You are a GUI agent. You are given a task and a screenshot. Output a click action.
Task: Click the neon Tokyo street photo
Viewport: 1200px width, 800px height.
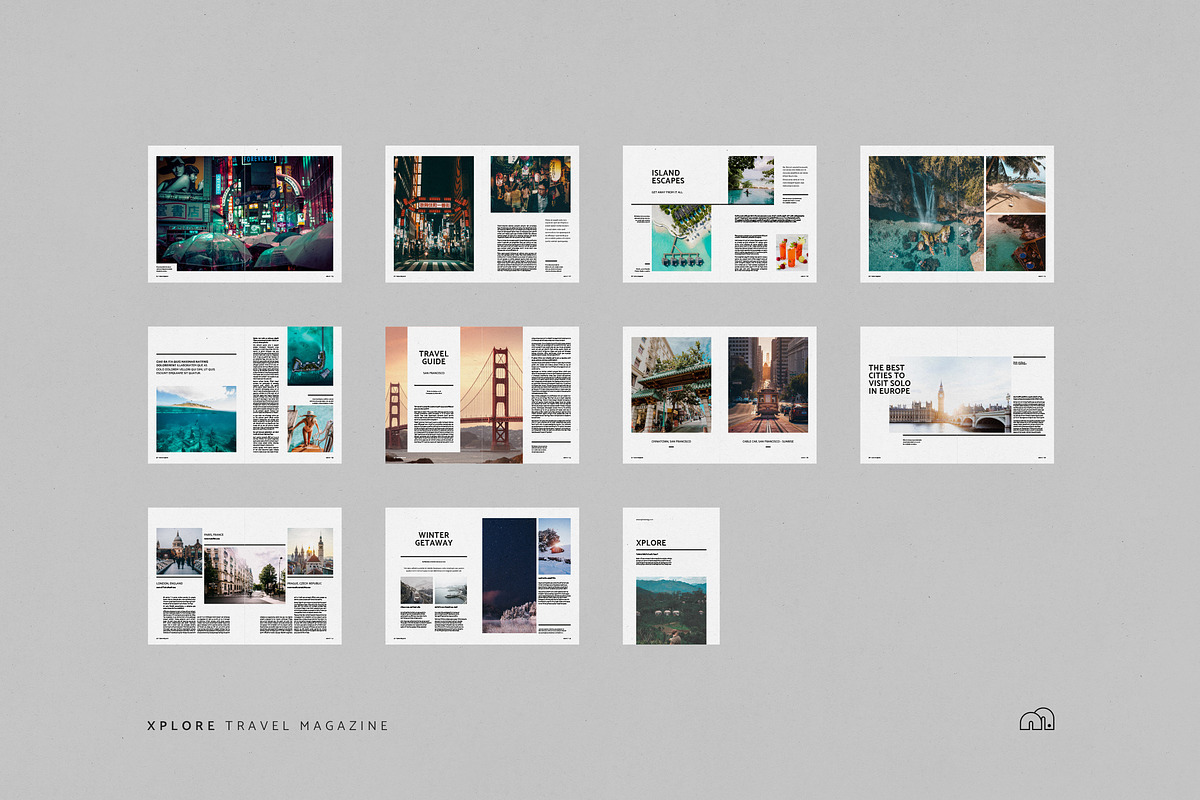245,213
